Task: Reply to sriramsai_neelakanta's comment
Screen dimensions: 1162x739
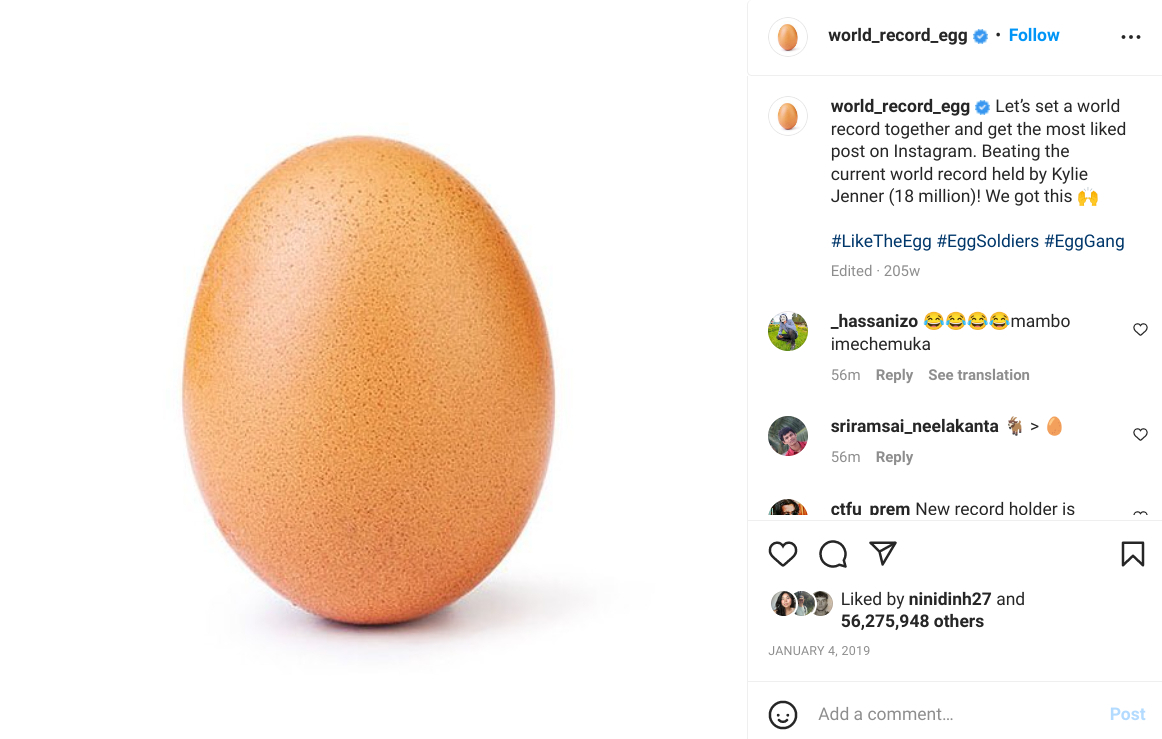Action: [894, 457]
